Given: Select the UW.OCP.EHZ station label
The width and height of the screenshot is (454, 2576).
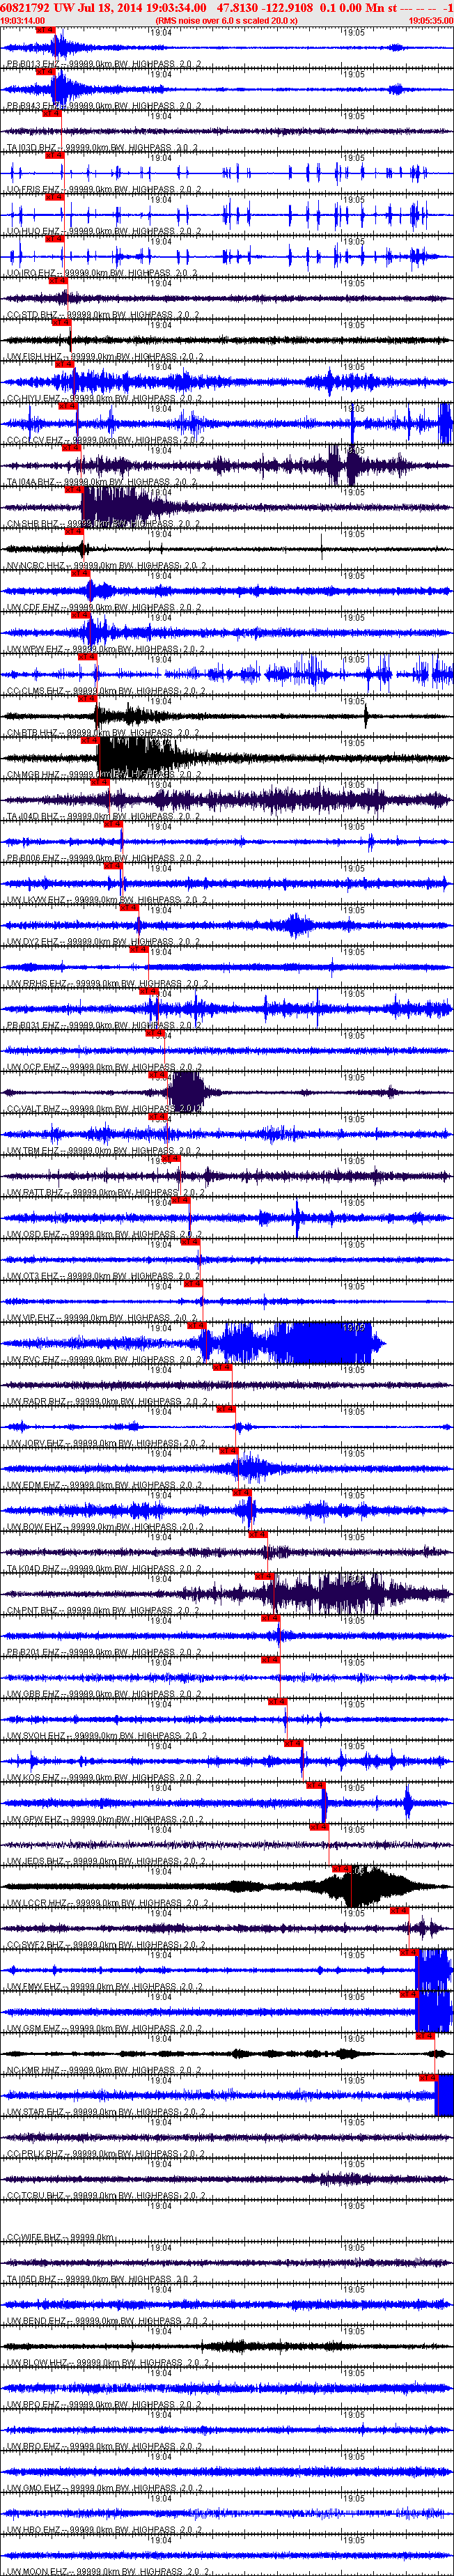Looking at the screenshot, I should [104, 1068].
